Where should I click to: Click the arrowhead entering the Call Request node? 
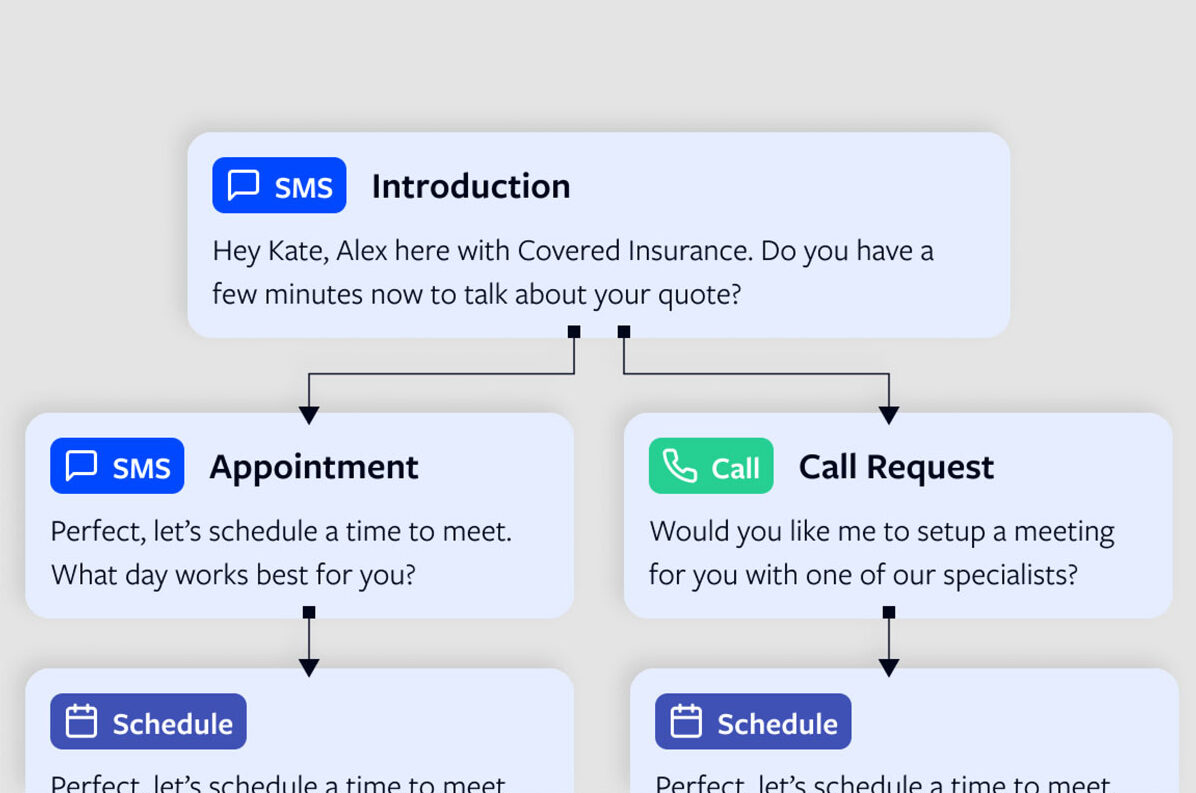tap(889, 414)
